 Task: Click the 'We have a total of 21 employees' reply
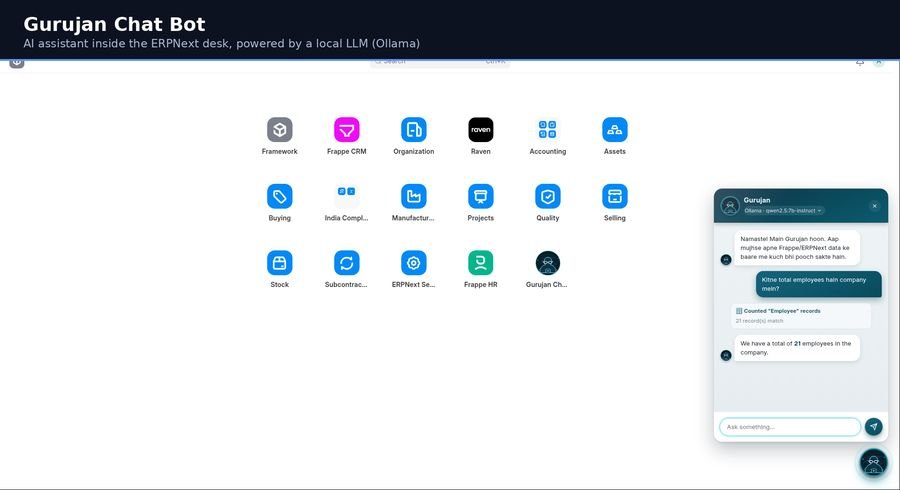pyautogui.click(x=797, y=348)
